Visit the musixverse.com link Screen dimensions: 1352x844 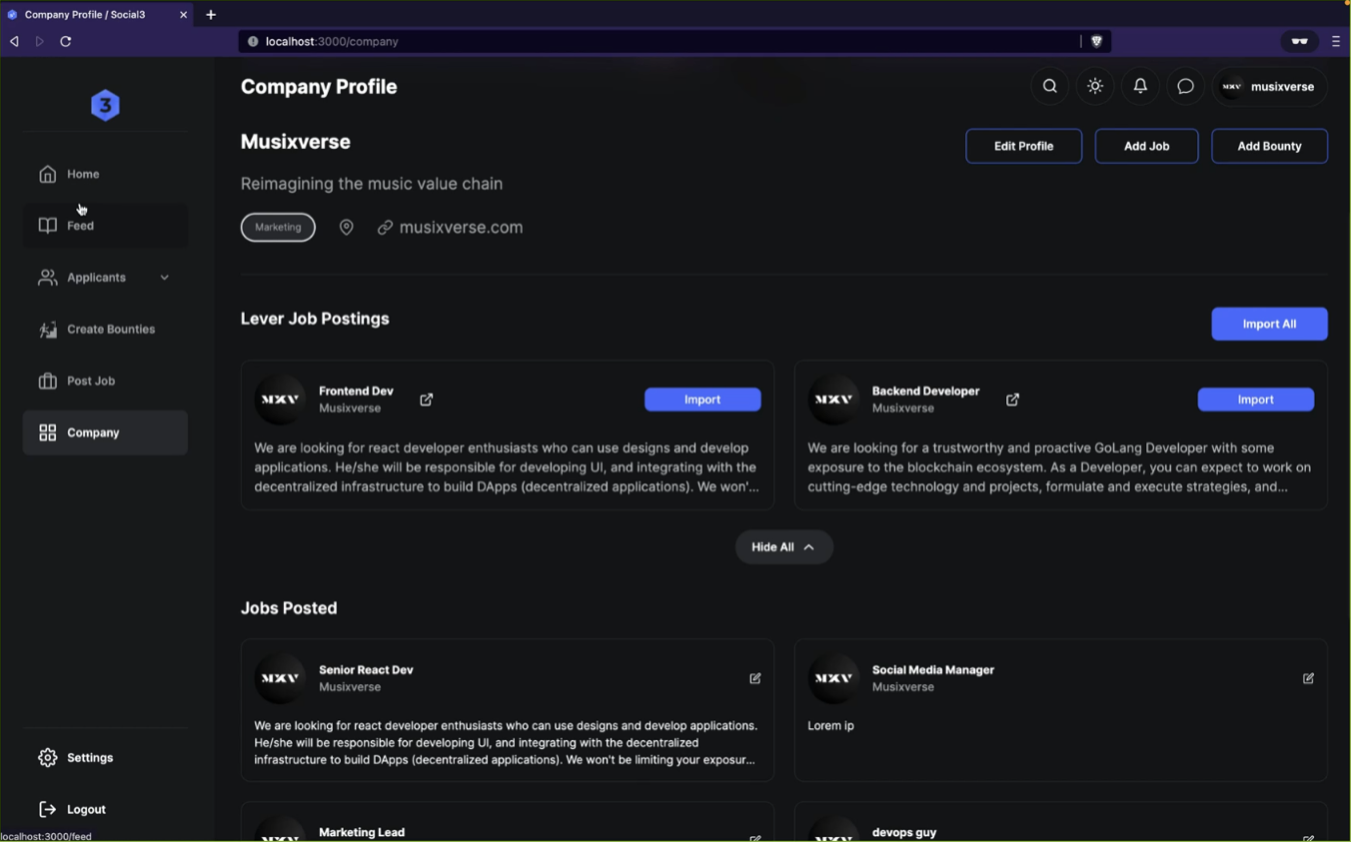pyautogui.click(x=460, y=228)
